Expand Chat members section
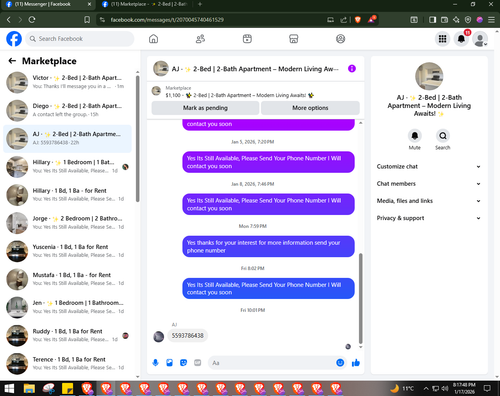The width and height of the screenshot is (500, 396). point(429,184)
